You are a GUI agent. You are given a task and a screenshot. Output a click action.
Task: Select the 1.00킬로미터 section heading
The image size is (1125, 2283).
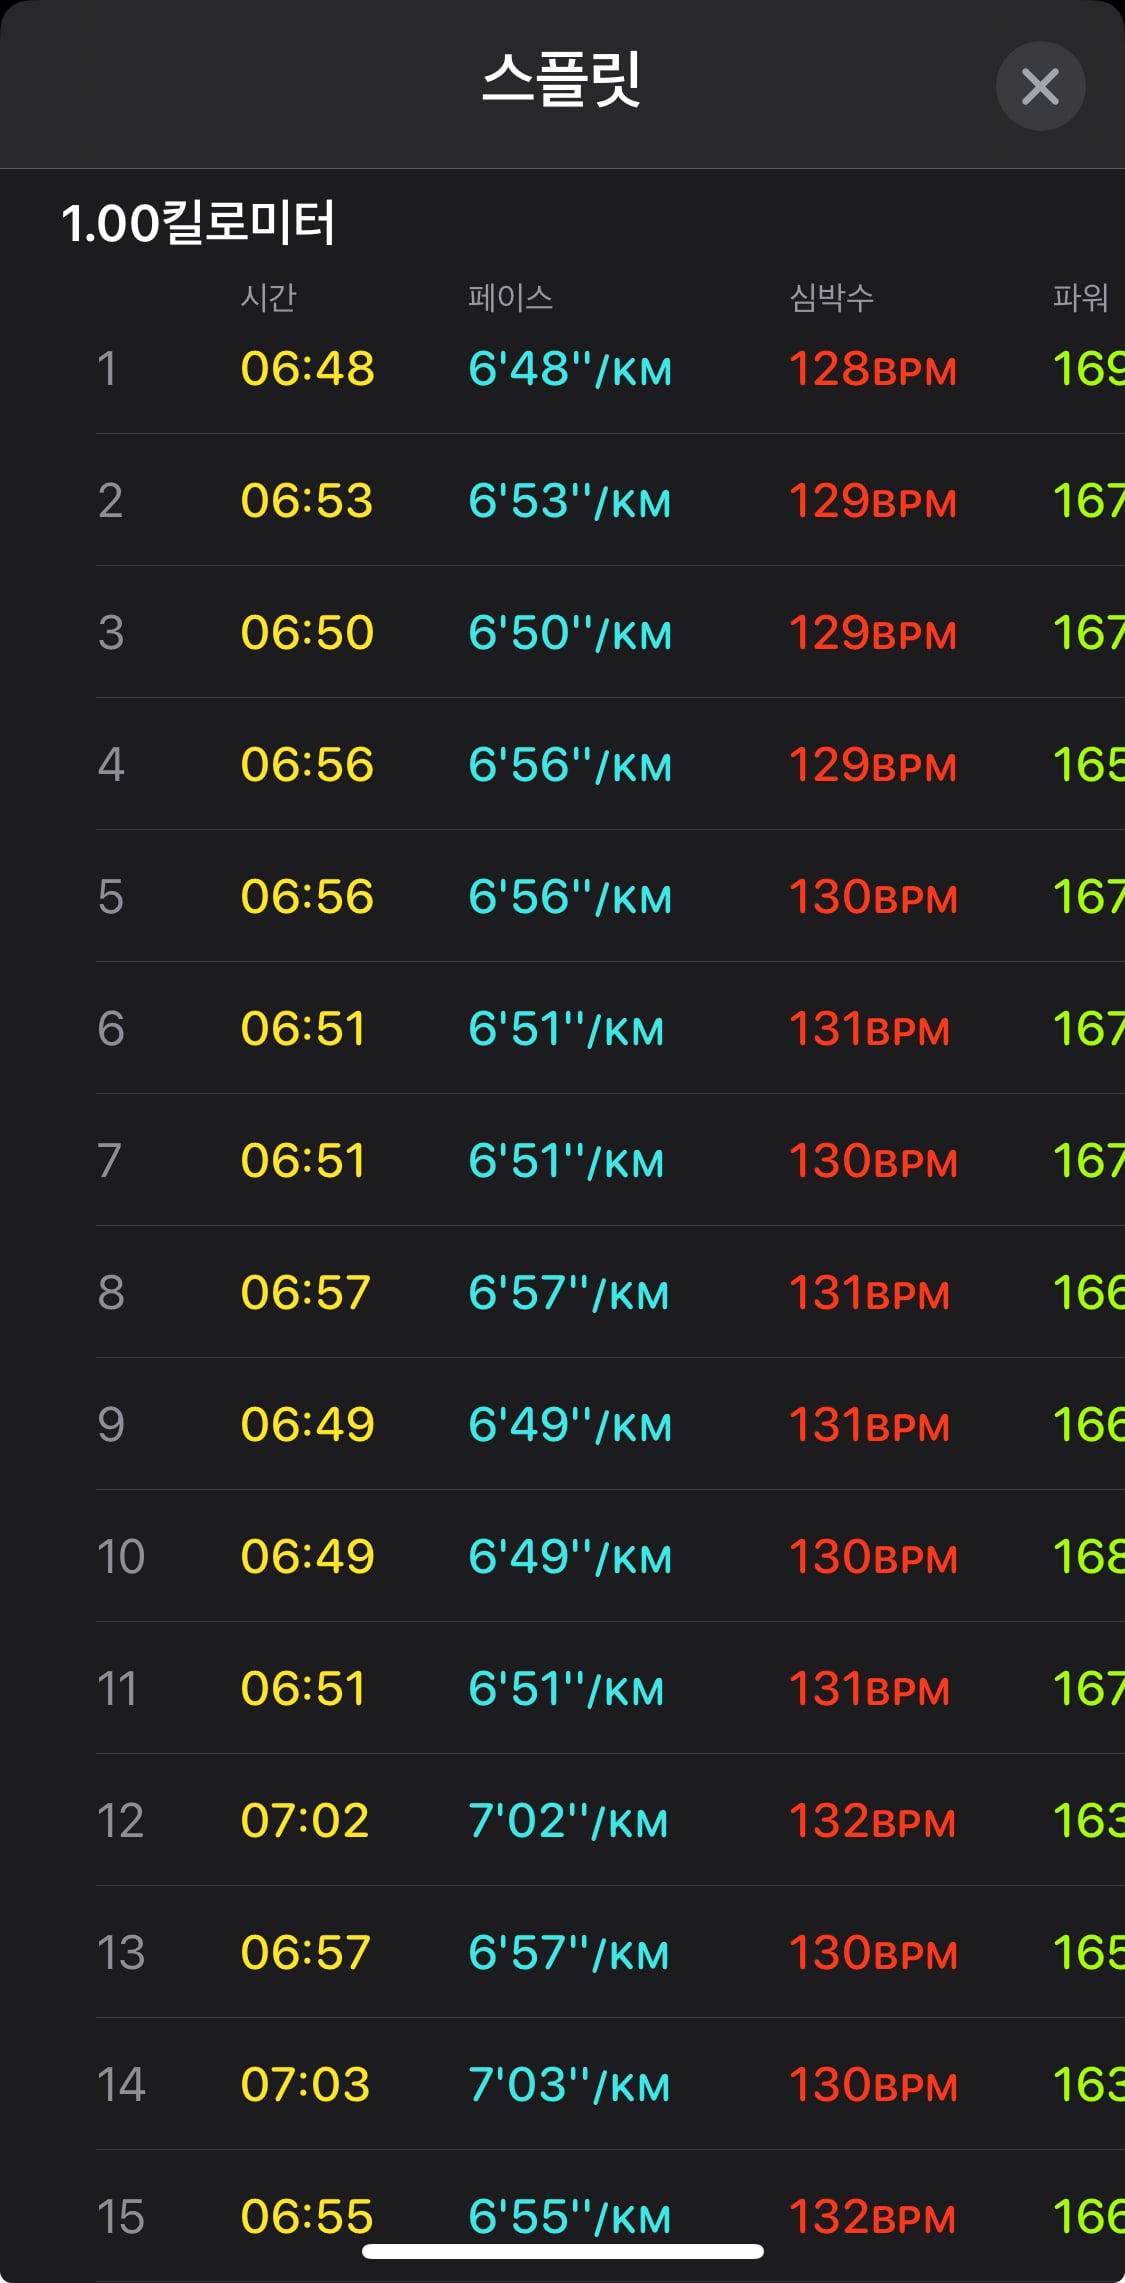pyautogui.click(x=198, y=223)
